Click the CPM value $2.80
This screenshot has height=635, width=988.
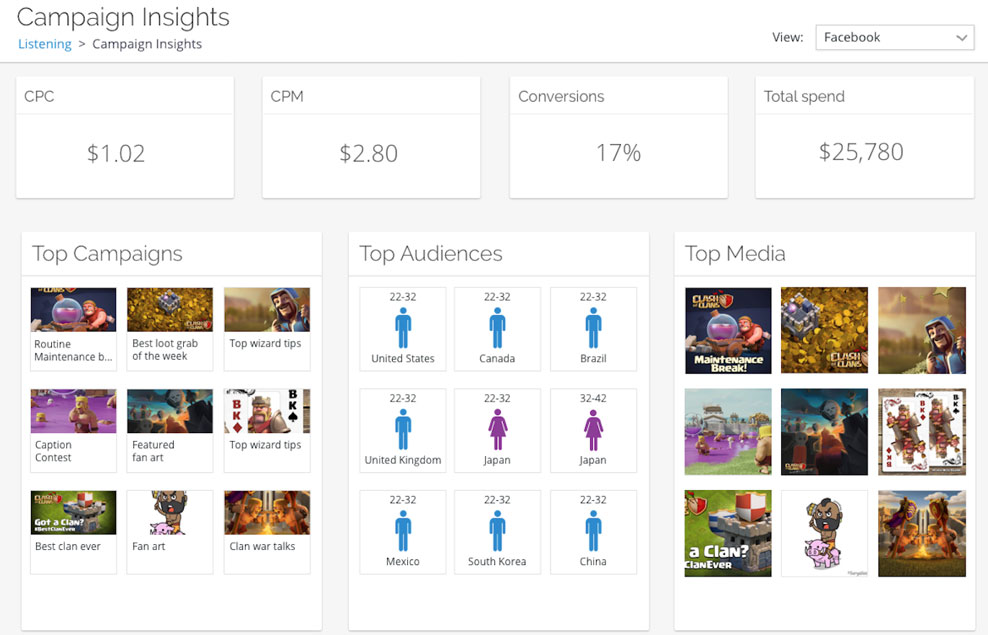369,153
